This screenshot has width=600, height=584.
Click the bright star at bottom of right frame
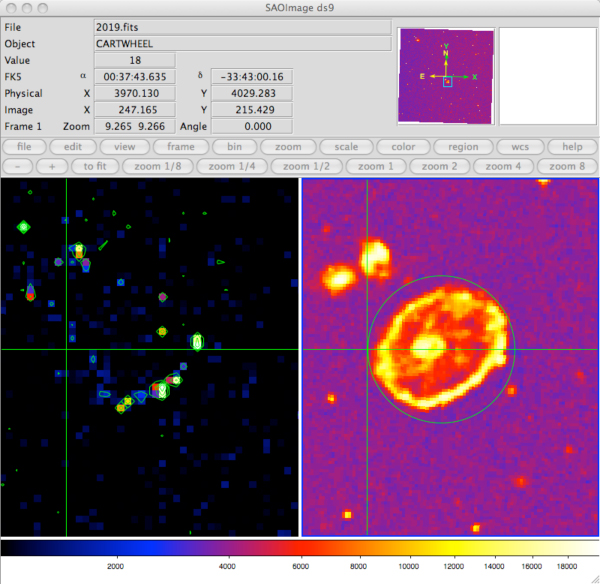click(476, 529)
